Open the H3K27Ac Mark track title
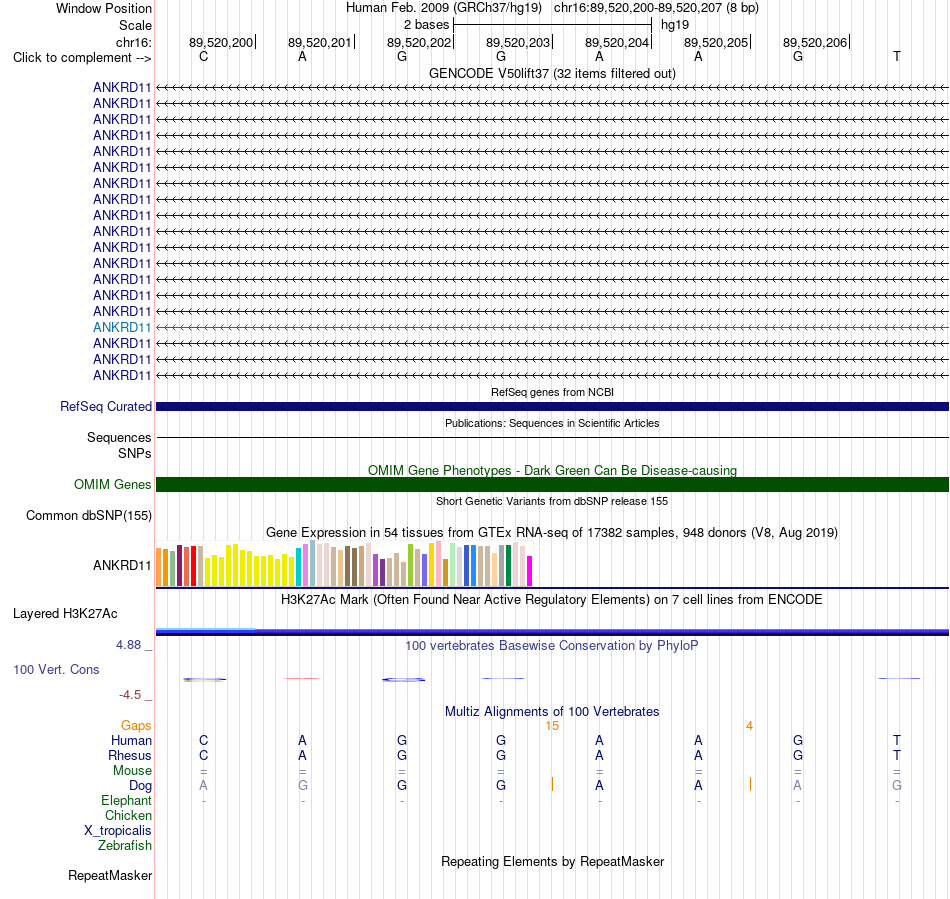Viewport: 950px width, 899px height. [x=552, y=600]
